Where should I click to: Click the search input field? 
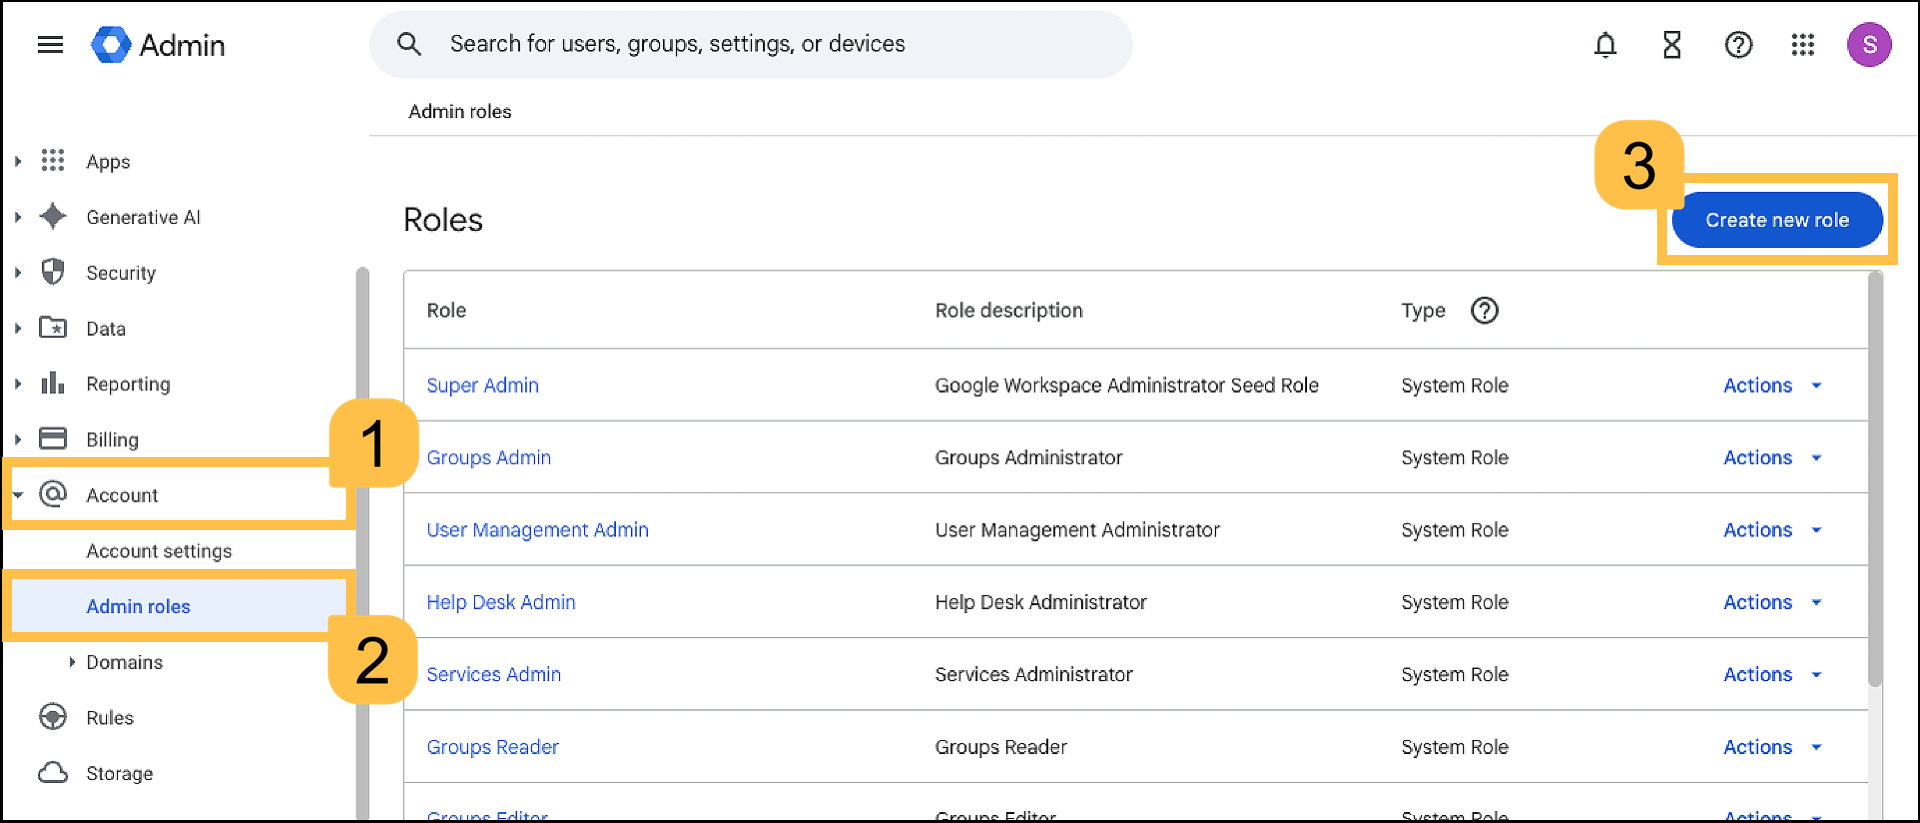click(x=751, y=44)
